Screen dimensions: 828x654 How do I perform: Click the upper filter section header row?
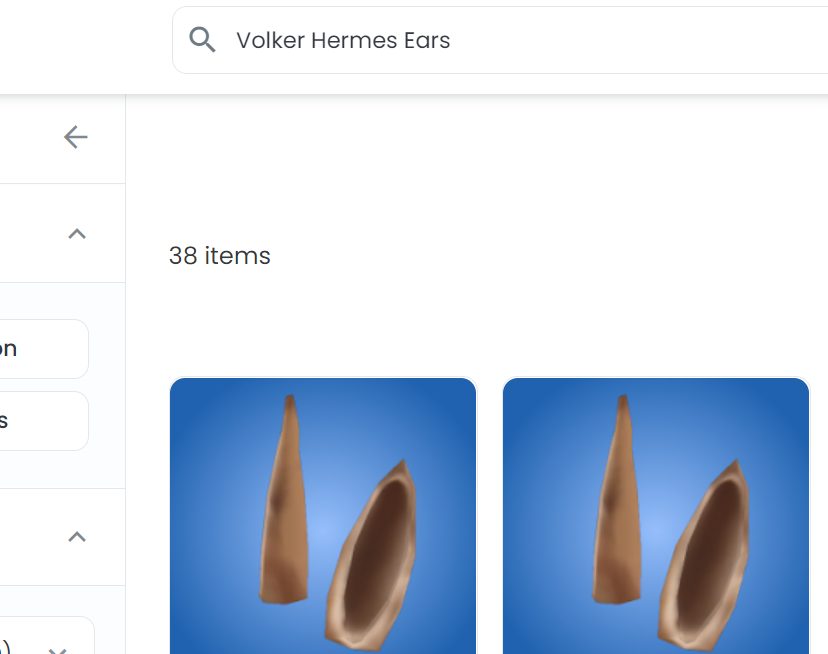coord(62,233)
